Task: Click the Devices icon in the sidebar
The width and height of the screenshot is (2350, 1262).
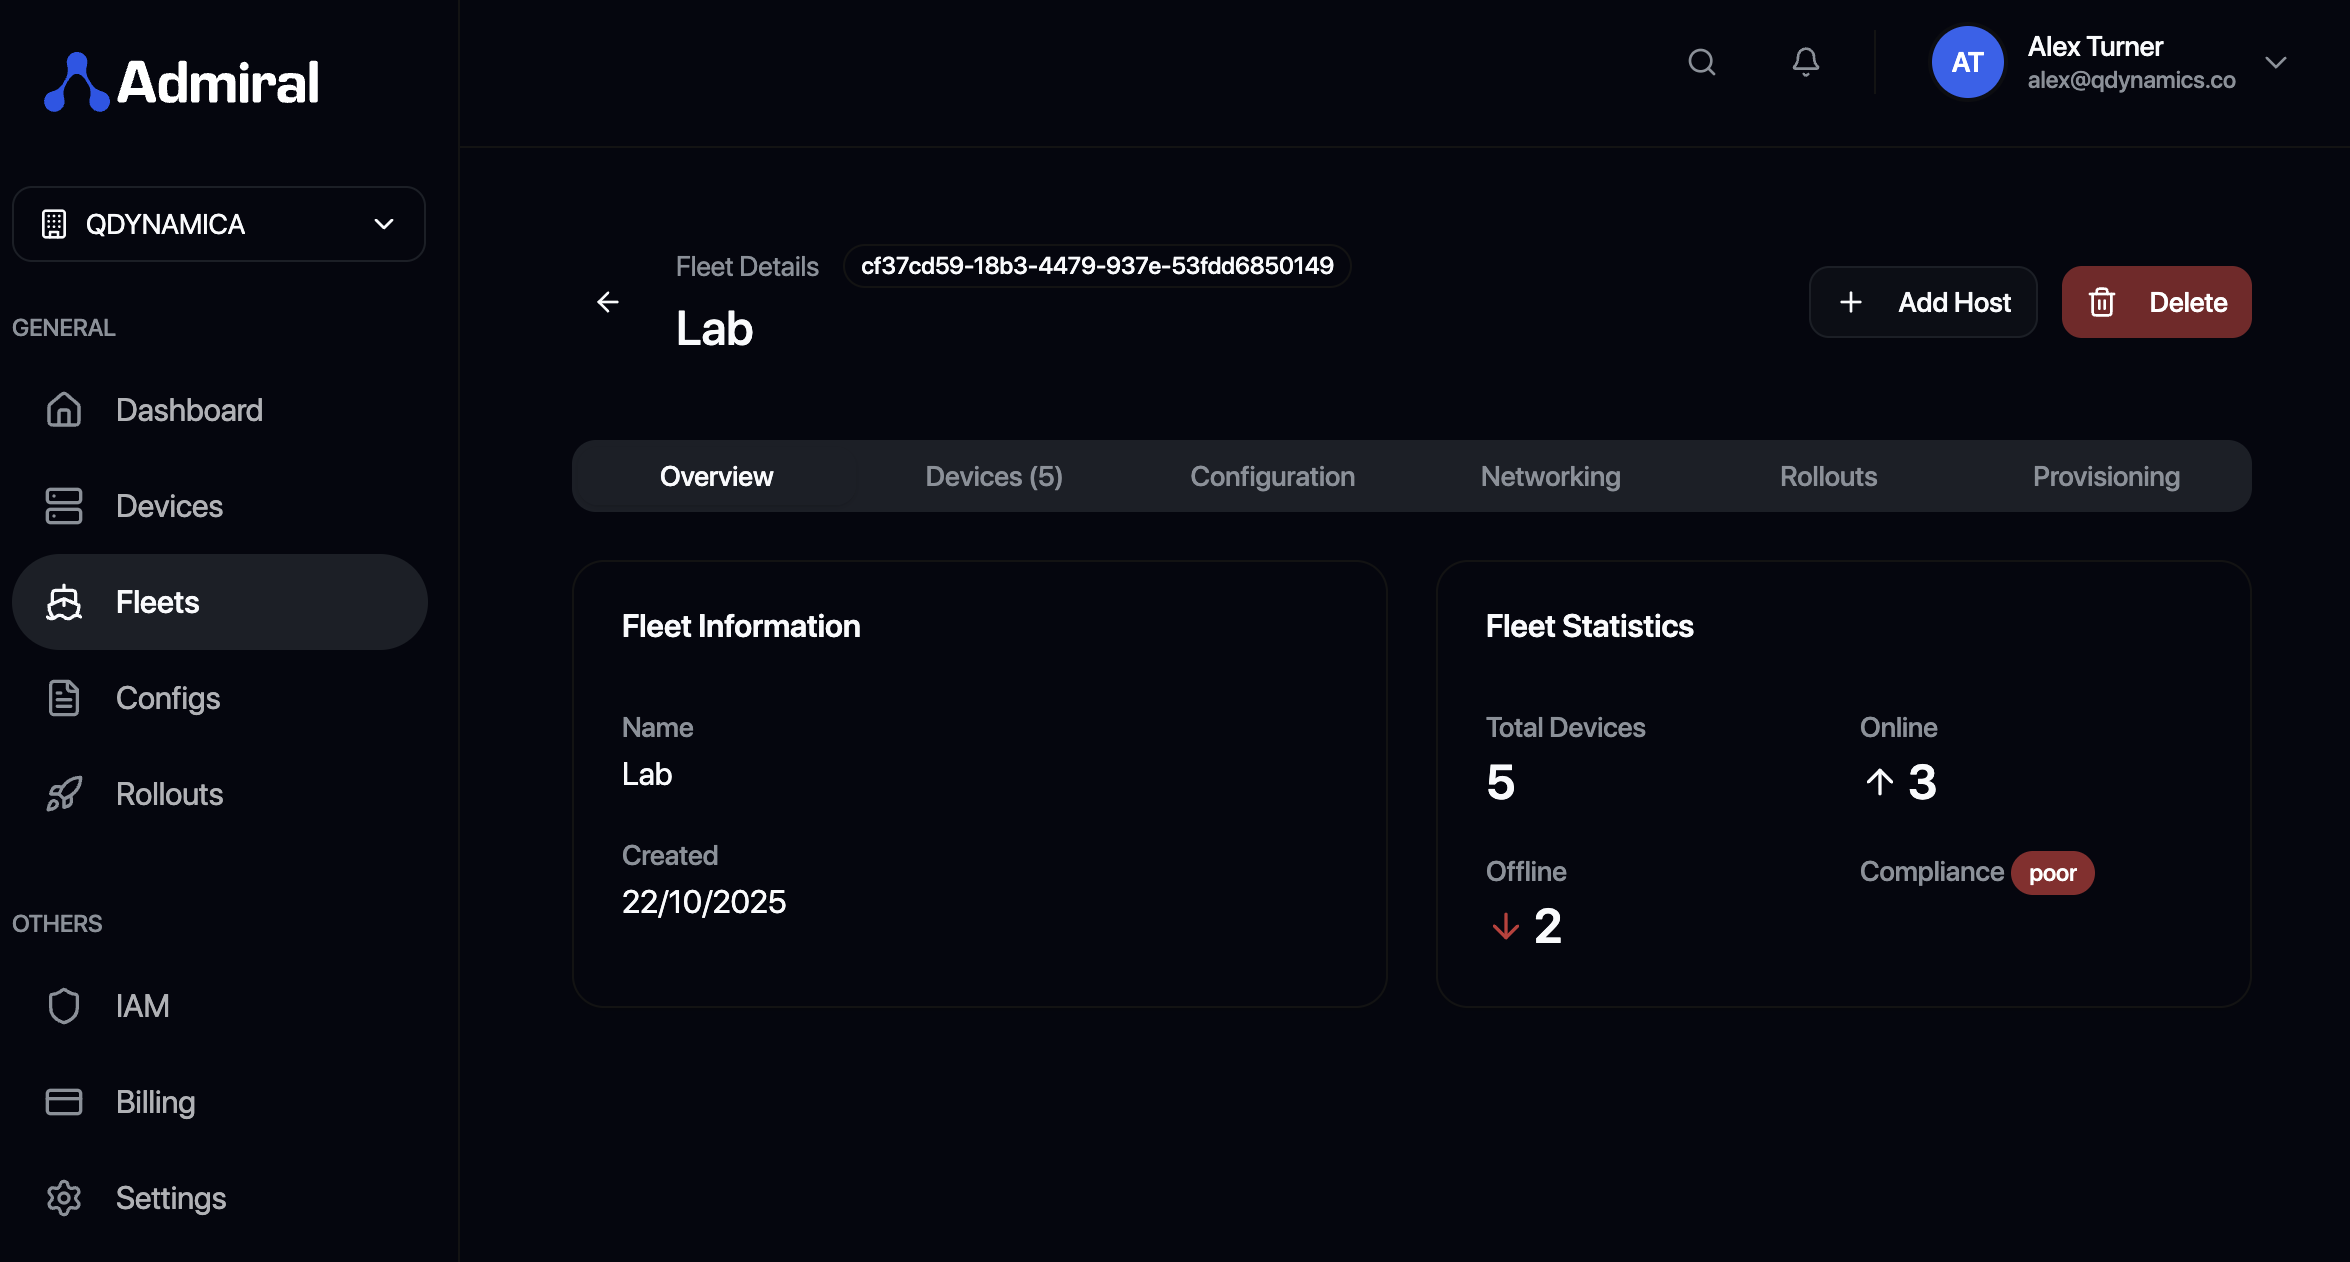Action: point(64,506)
